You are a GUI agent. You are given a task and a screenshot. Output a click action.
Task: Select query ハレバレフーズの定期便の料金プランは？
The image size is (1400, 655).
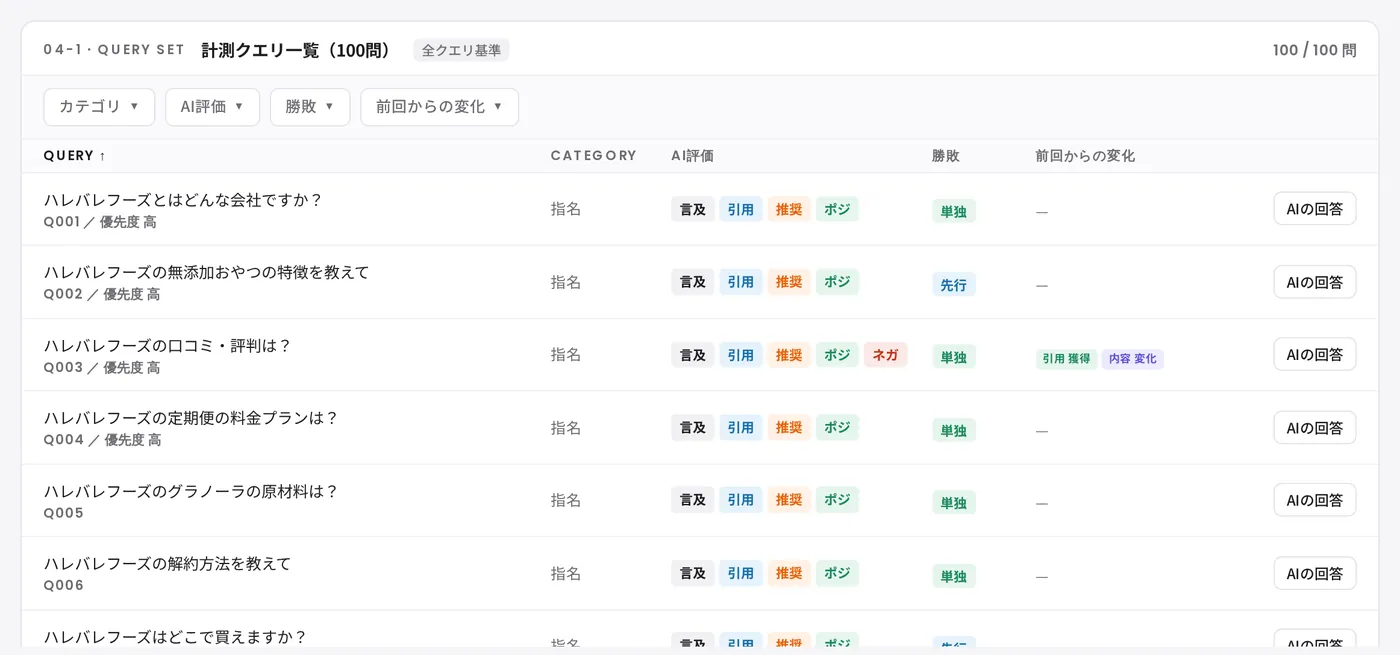point(191,418)
